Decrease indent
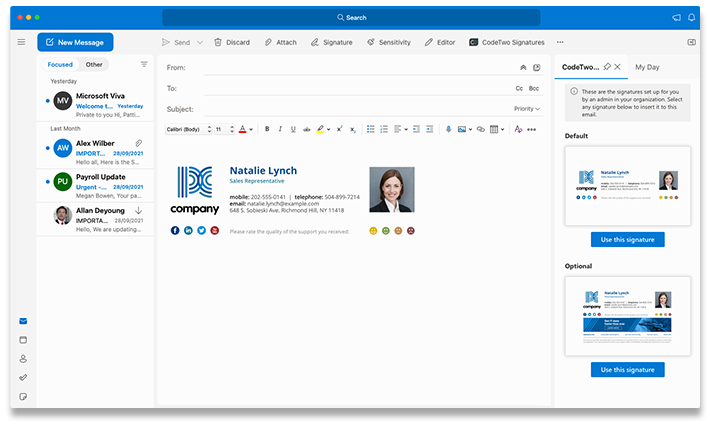Viewport: 710px width, 426px height. tap(416, 129)
